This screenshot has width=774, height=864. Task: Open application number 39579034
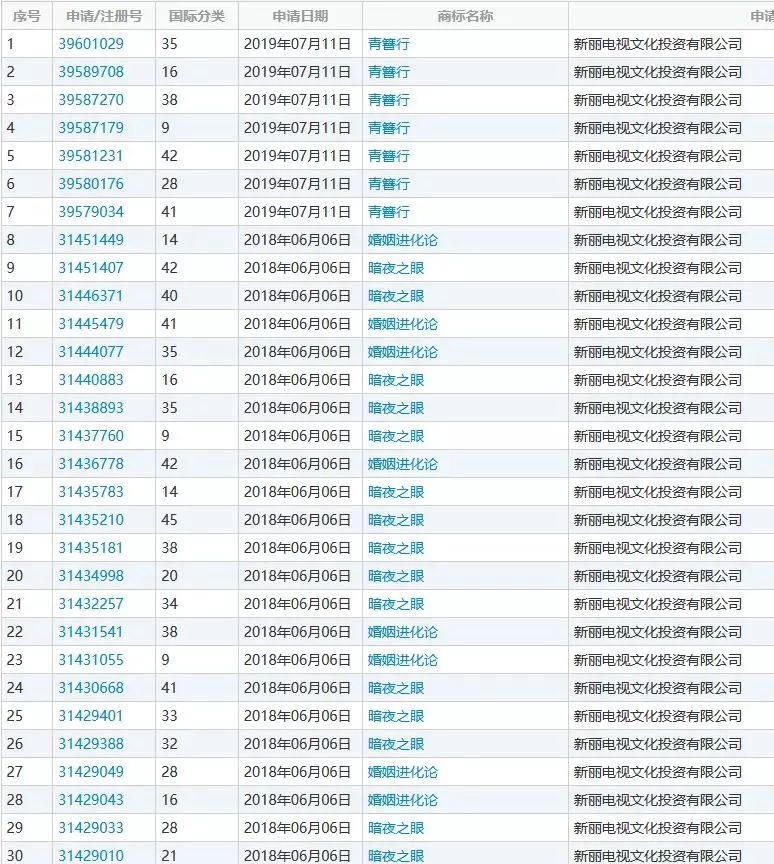point(91,212)
